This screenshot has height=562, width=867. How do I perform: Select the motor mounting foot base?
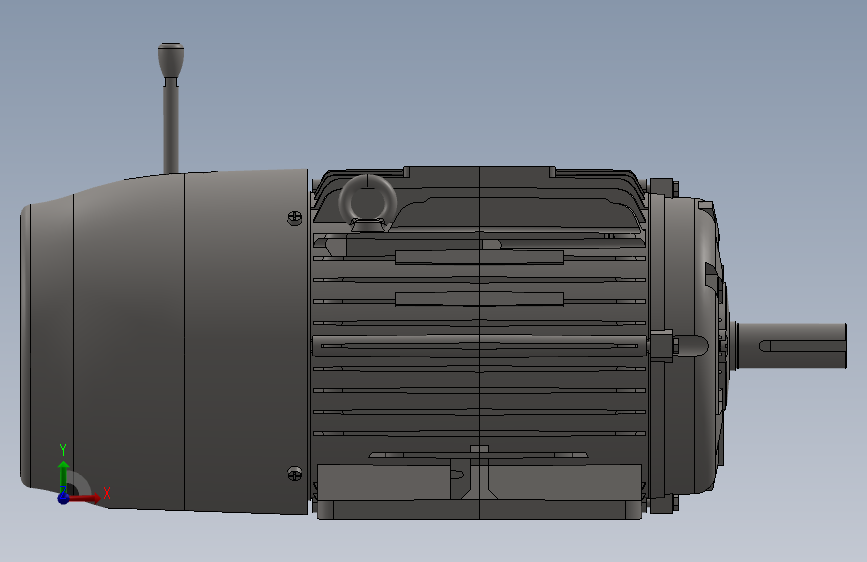click(x=479, y=510)
